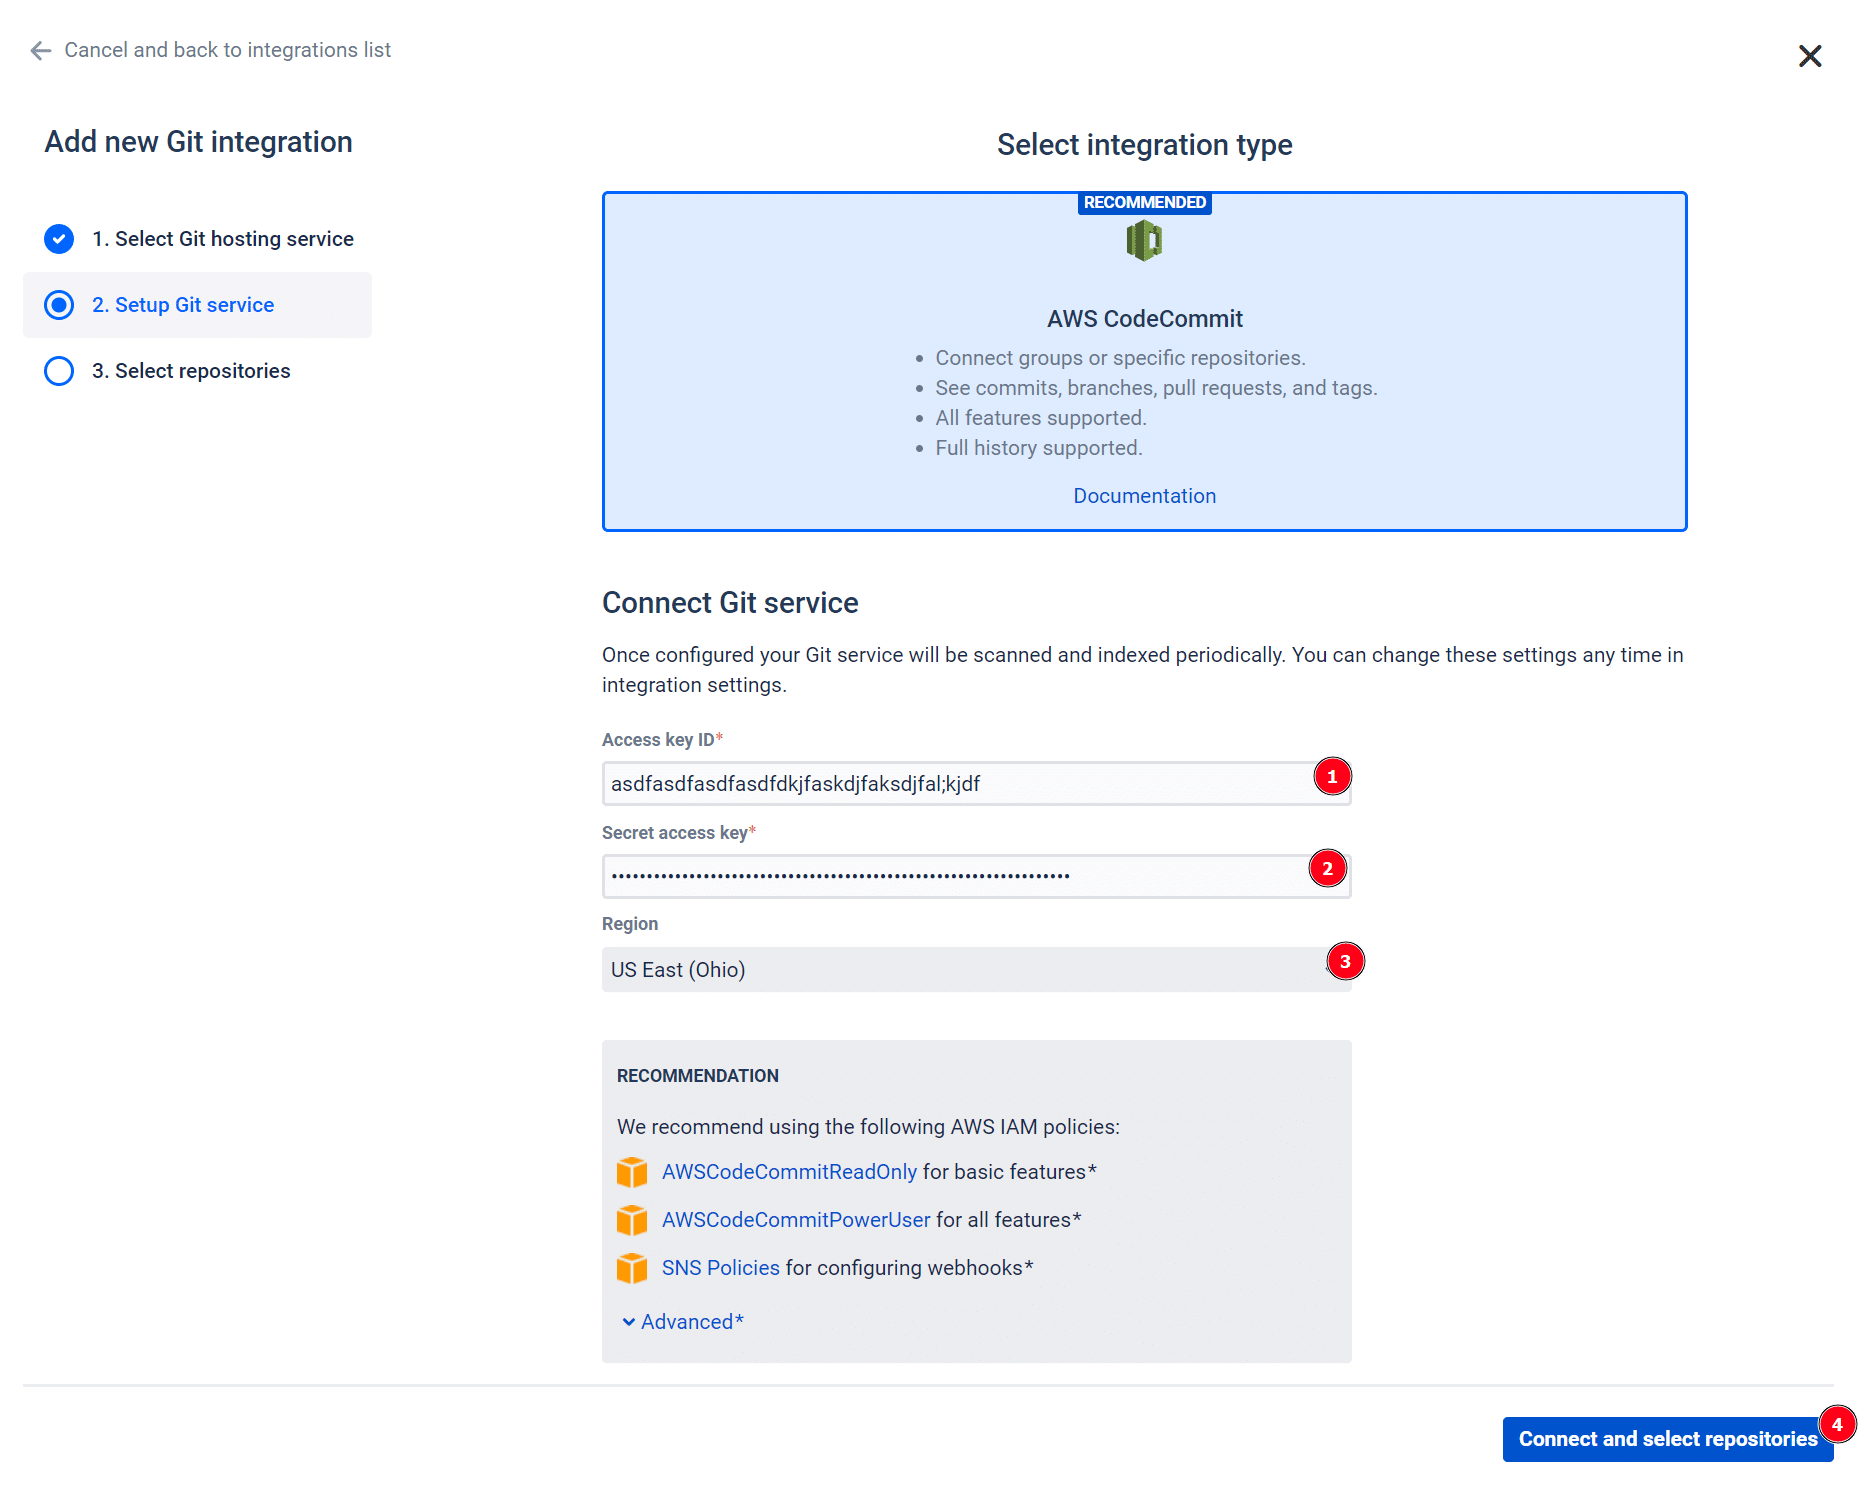Go to step 1 Select Git hosting service
The image size is (1876, 1504).
coord(223,239)
